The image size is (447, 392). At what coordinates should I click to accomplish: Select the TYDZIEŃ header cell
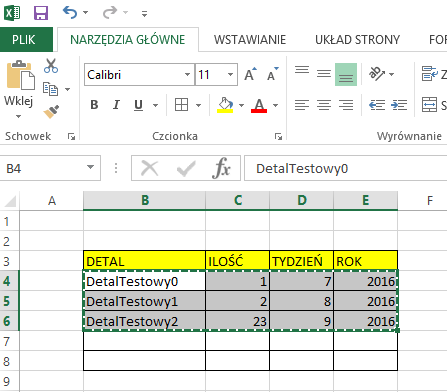pyautogui.click(x=301, y=260)
